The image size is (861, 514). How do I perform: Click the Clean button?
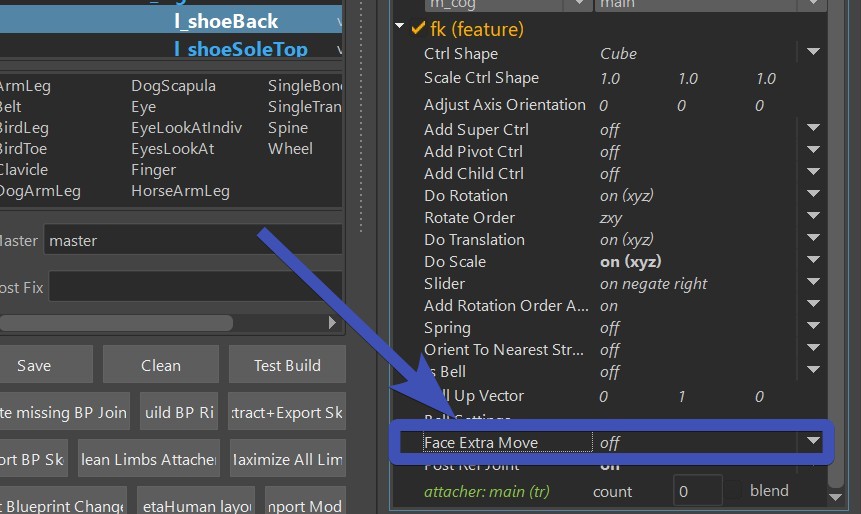coord(161,365)
